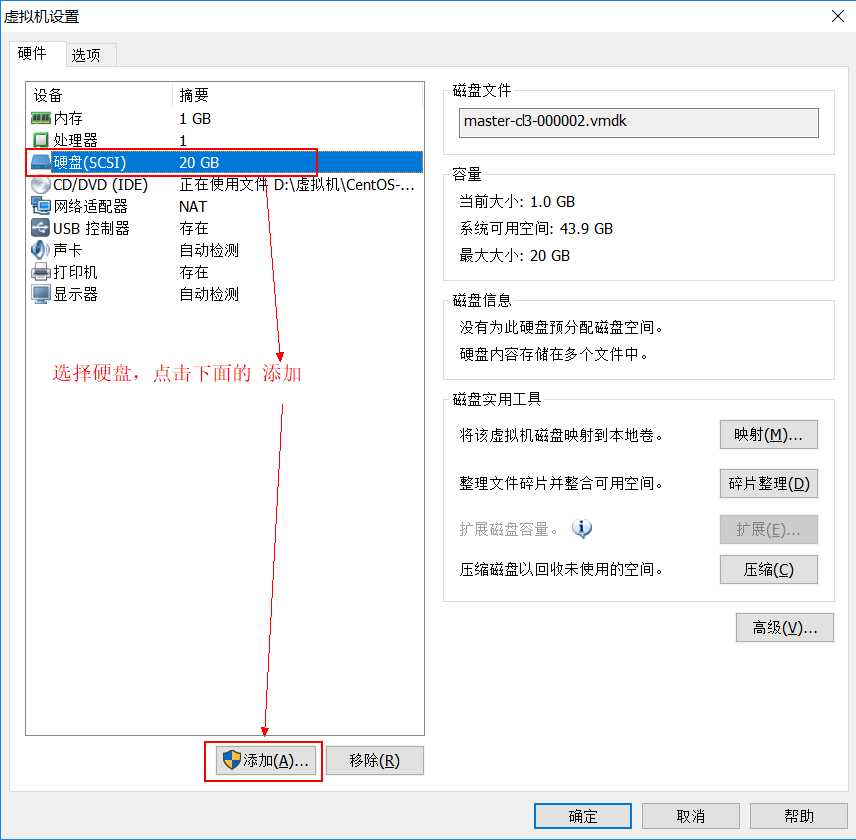Click 移除(R) to remove the device

[x=375, y=760]
